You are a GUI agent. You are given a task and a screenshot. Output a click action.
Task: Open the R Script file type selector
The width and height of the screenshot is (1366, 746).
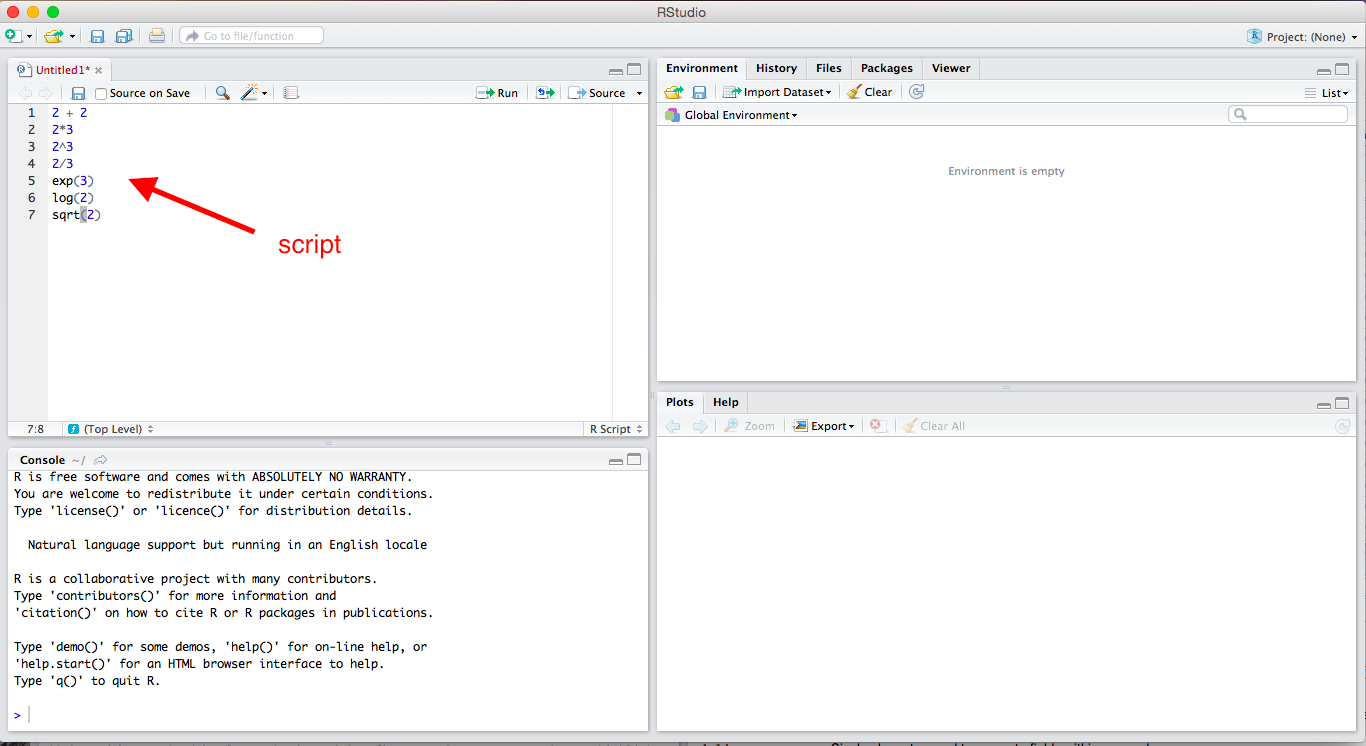coord(616,429)
